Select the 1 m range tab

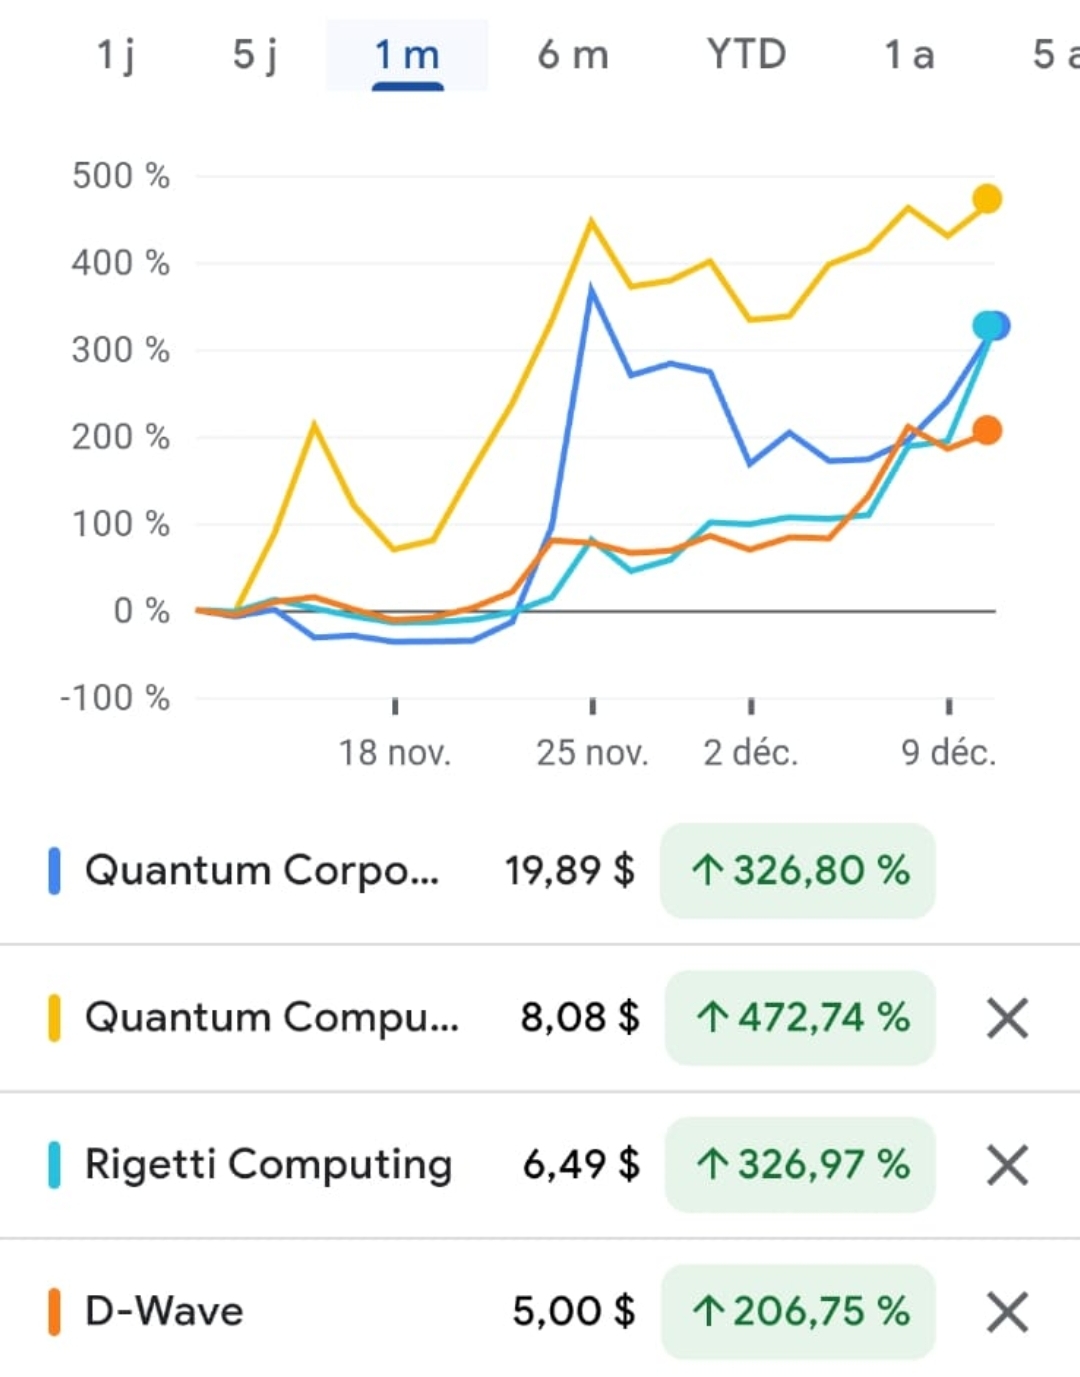click(x=407, y=55)
